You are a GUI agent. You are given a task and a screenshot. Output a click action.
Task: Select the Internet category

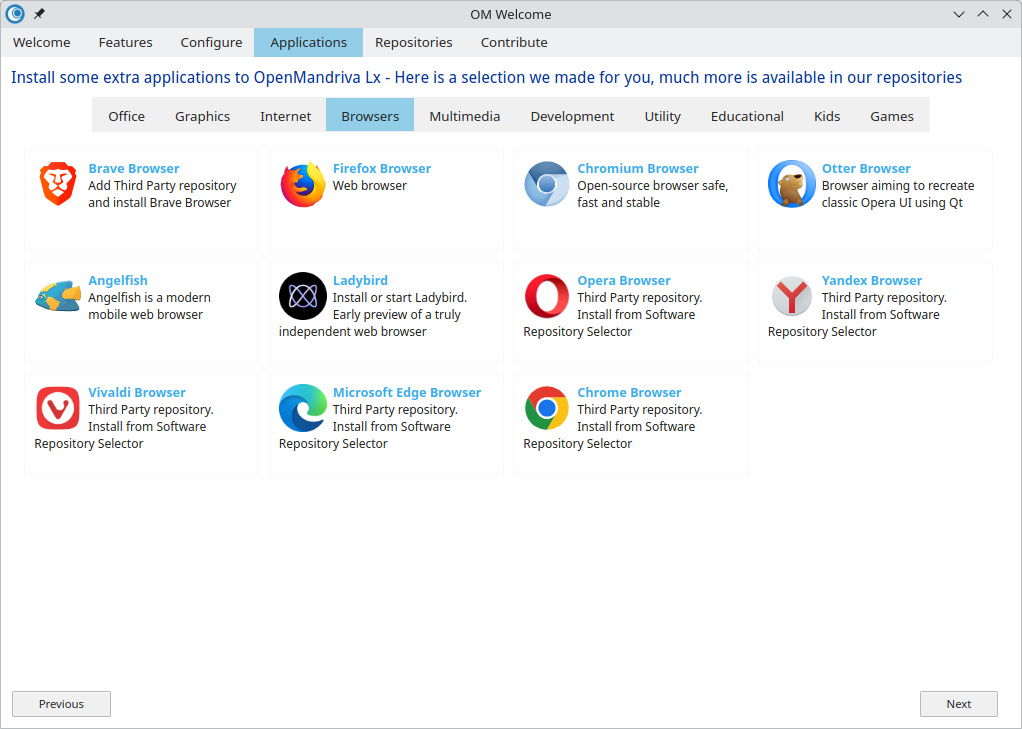[285, 116]
